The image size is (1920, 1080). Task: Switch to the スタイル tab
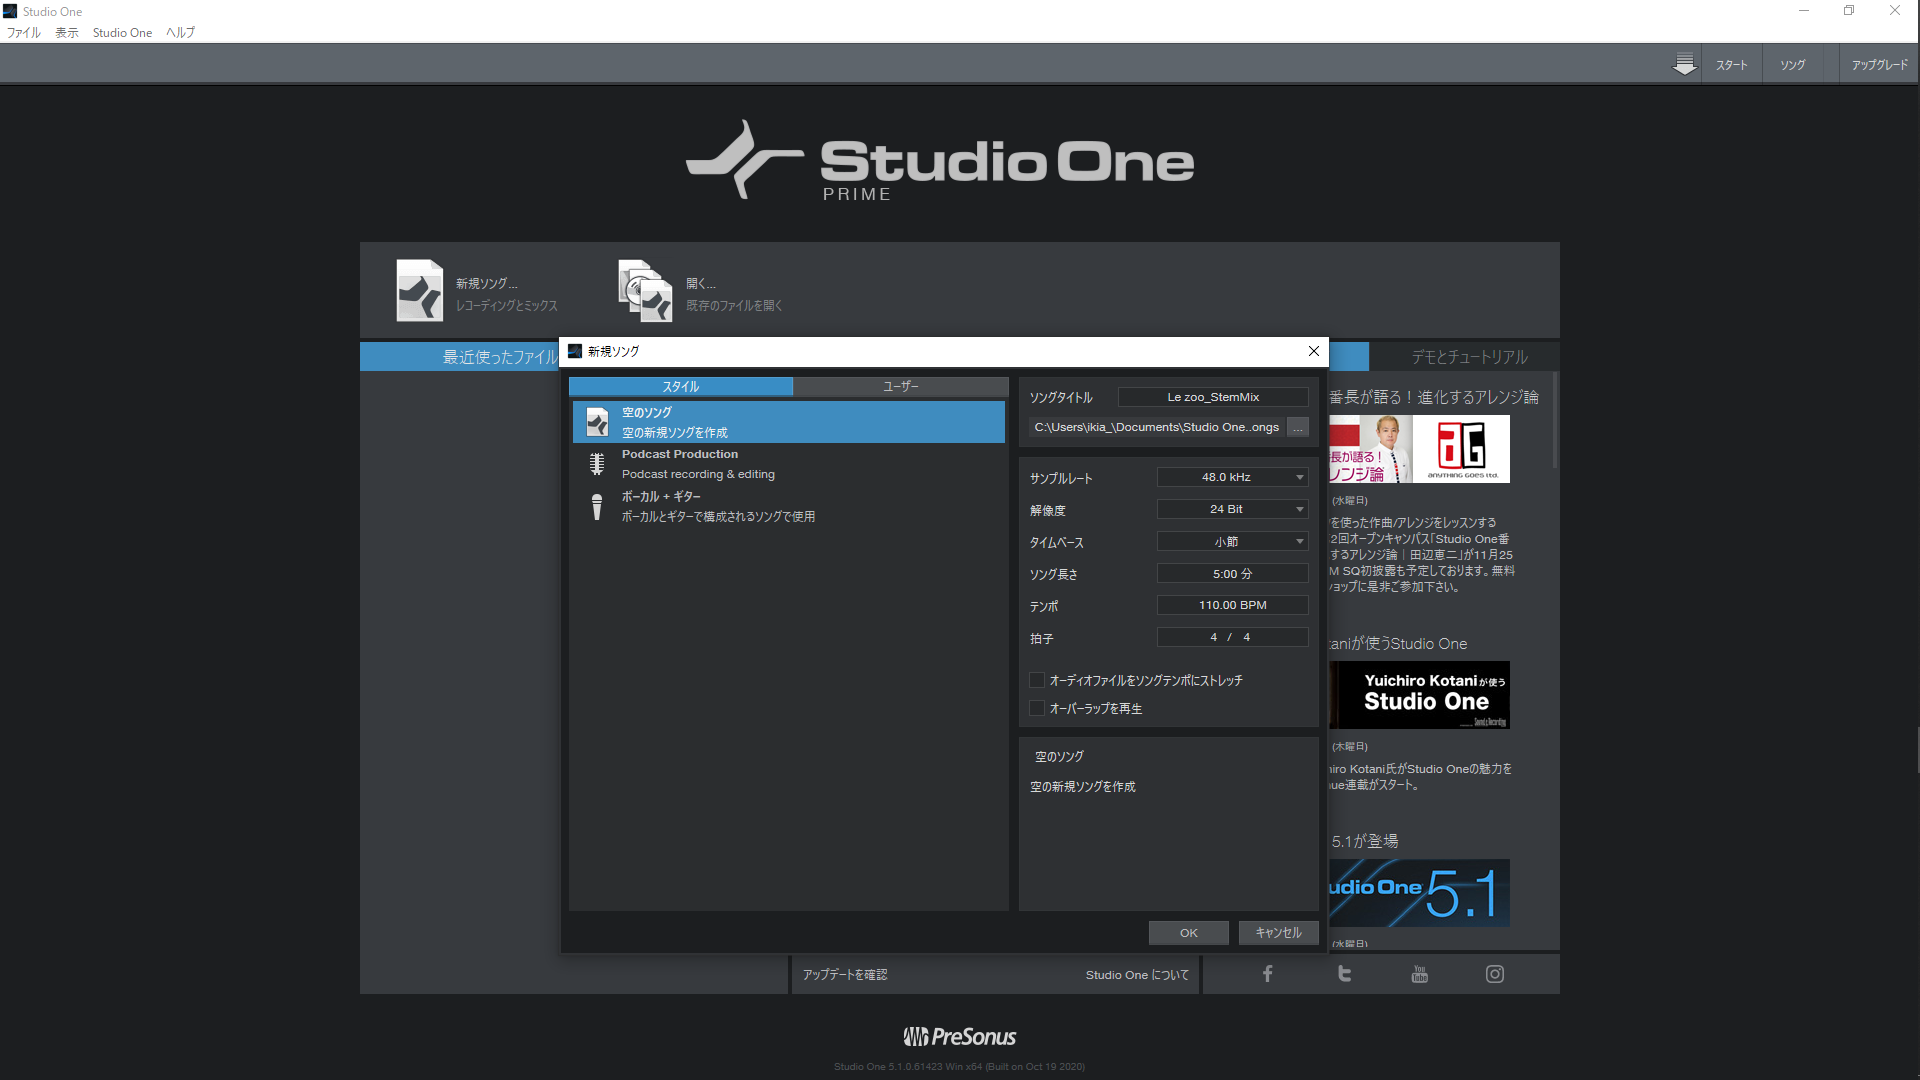pyautogui.click(x=681, y=386)
